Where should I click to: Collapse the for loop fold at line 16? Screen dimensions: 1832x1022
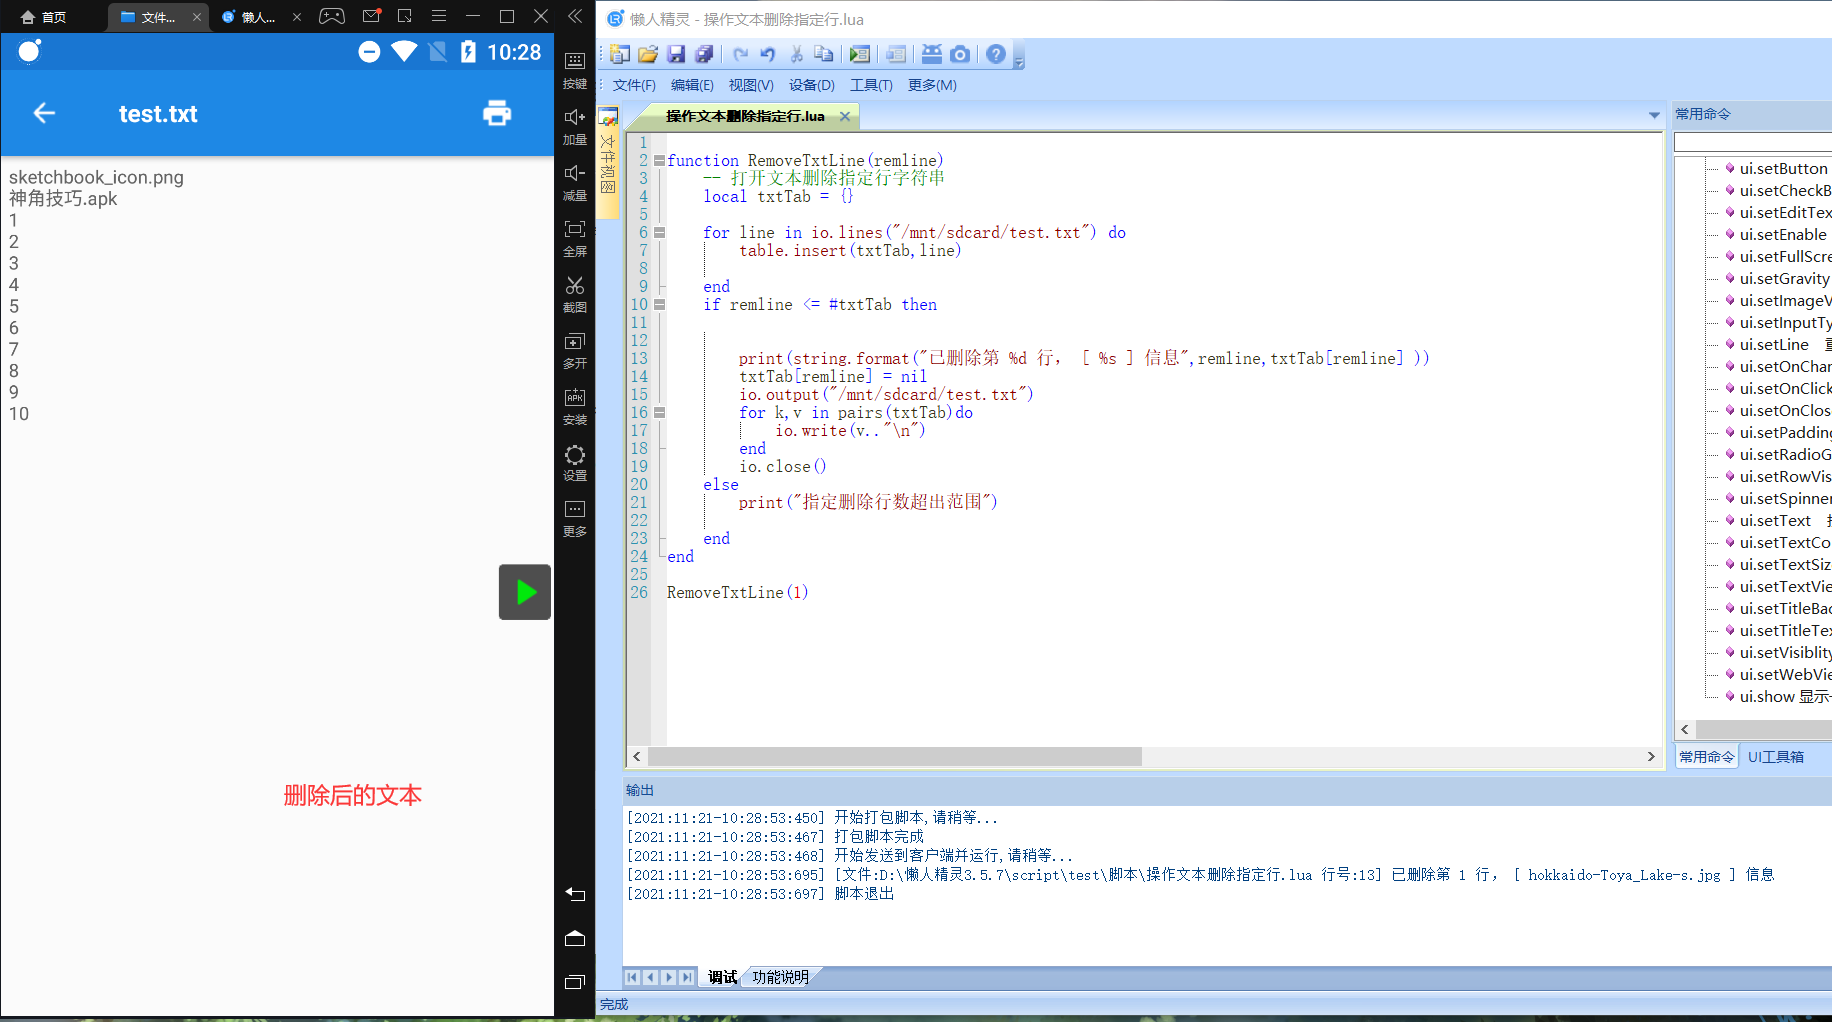[x=659, y=412]
